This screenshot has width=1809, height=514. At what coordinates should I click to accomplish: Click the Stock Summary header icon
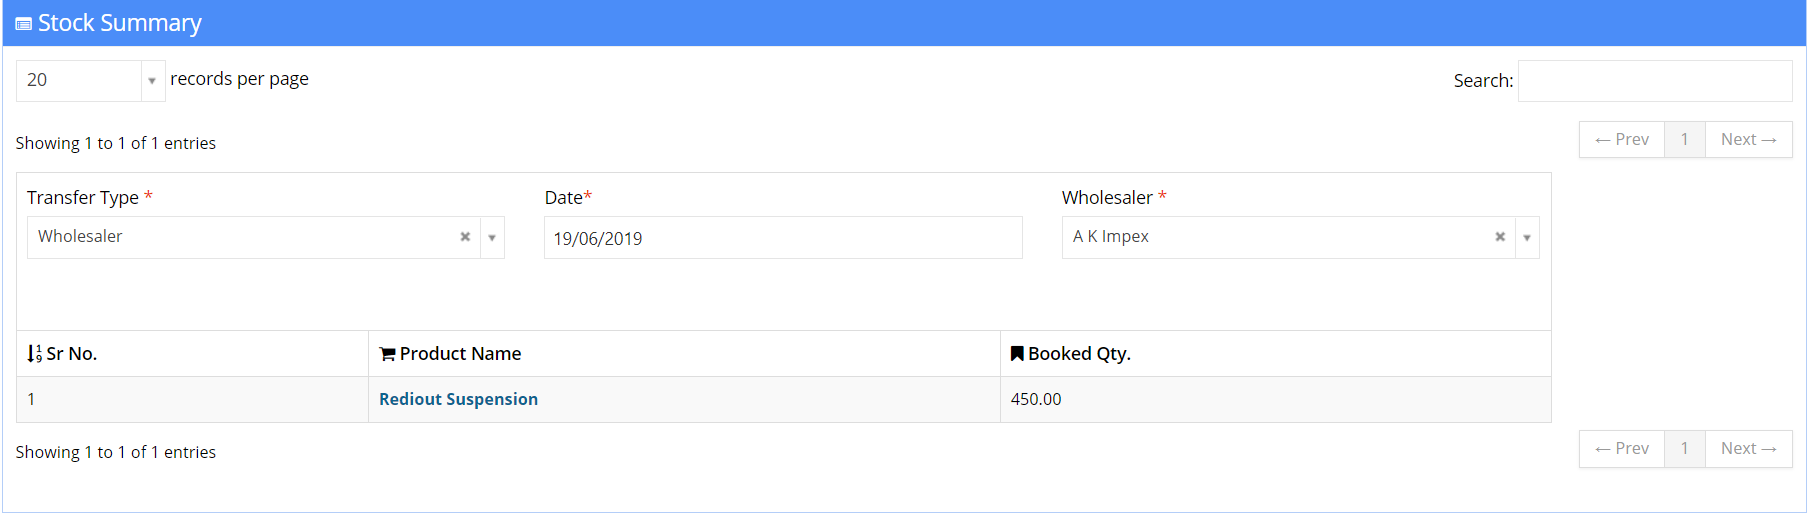pos(24,24)
